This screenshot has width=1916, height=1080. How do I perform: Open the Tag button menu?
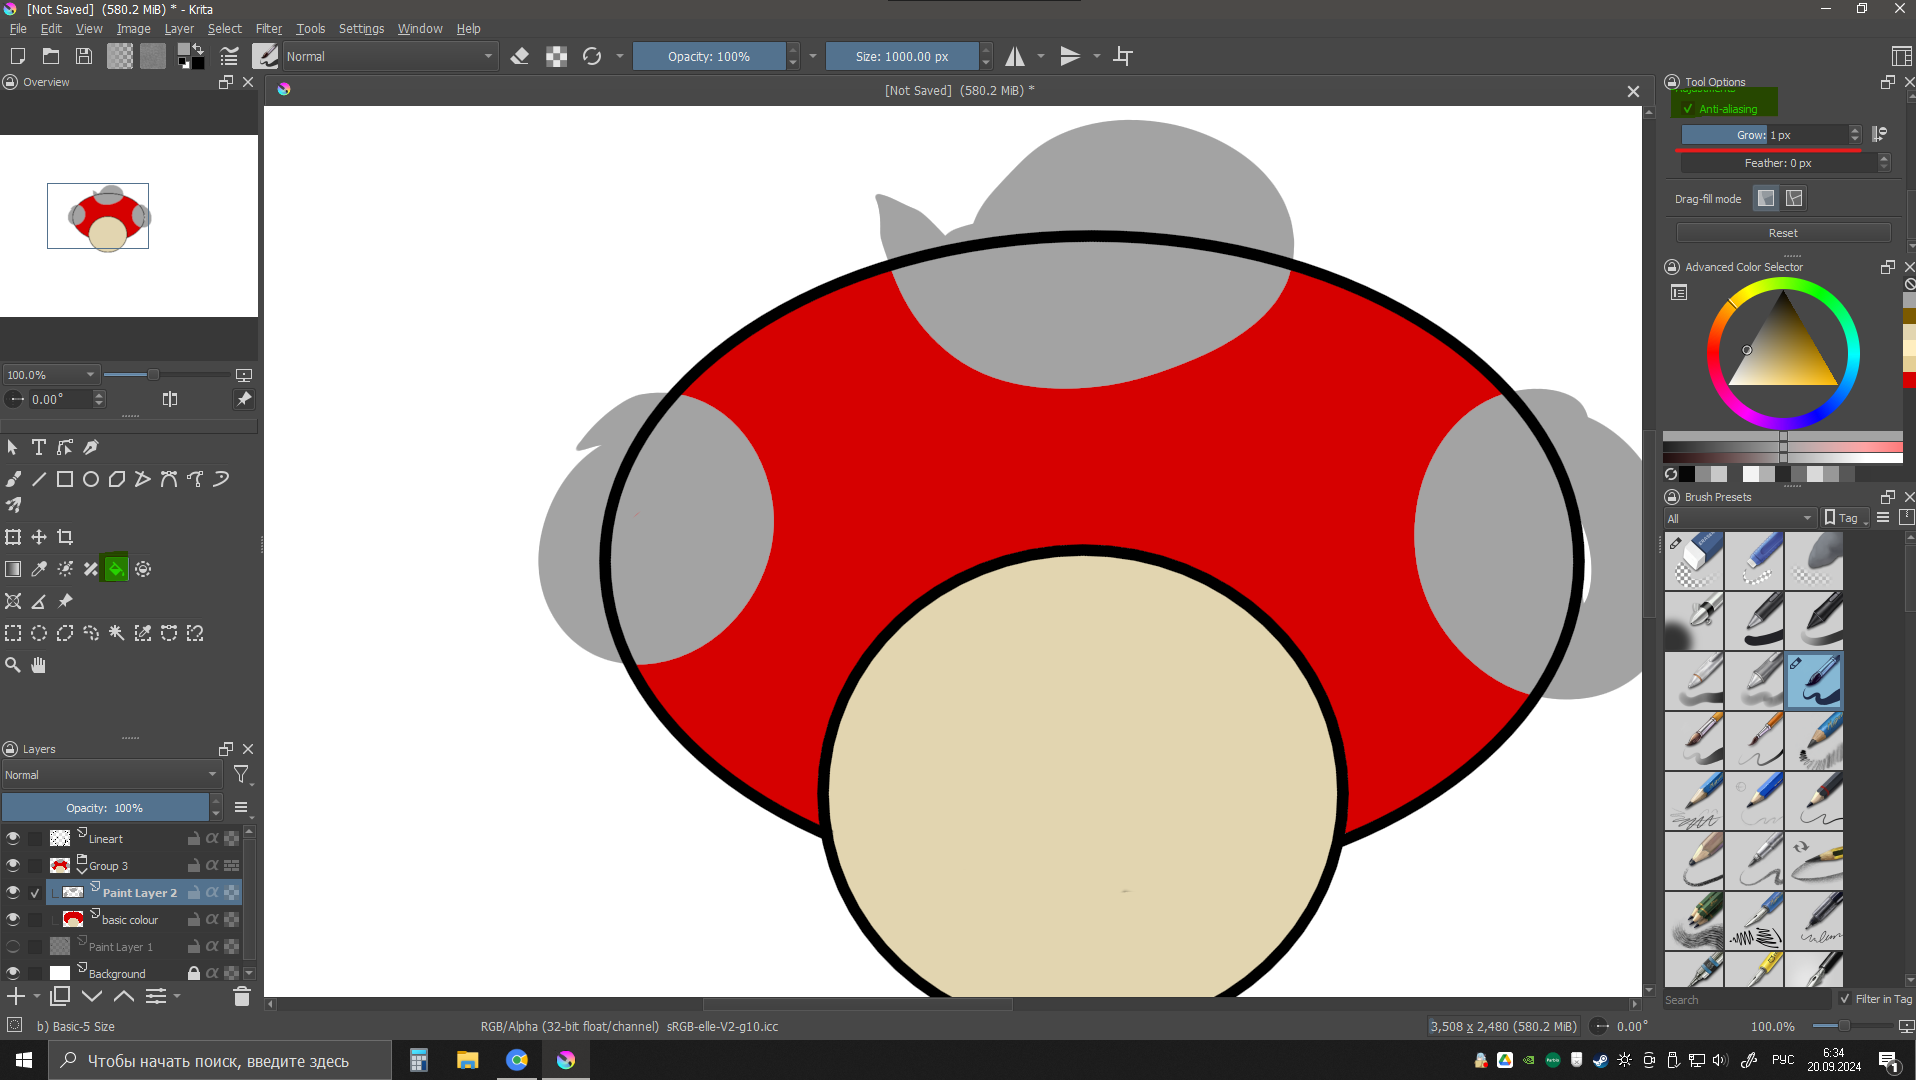(1845, 518)
